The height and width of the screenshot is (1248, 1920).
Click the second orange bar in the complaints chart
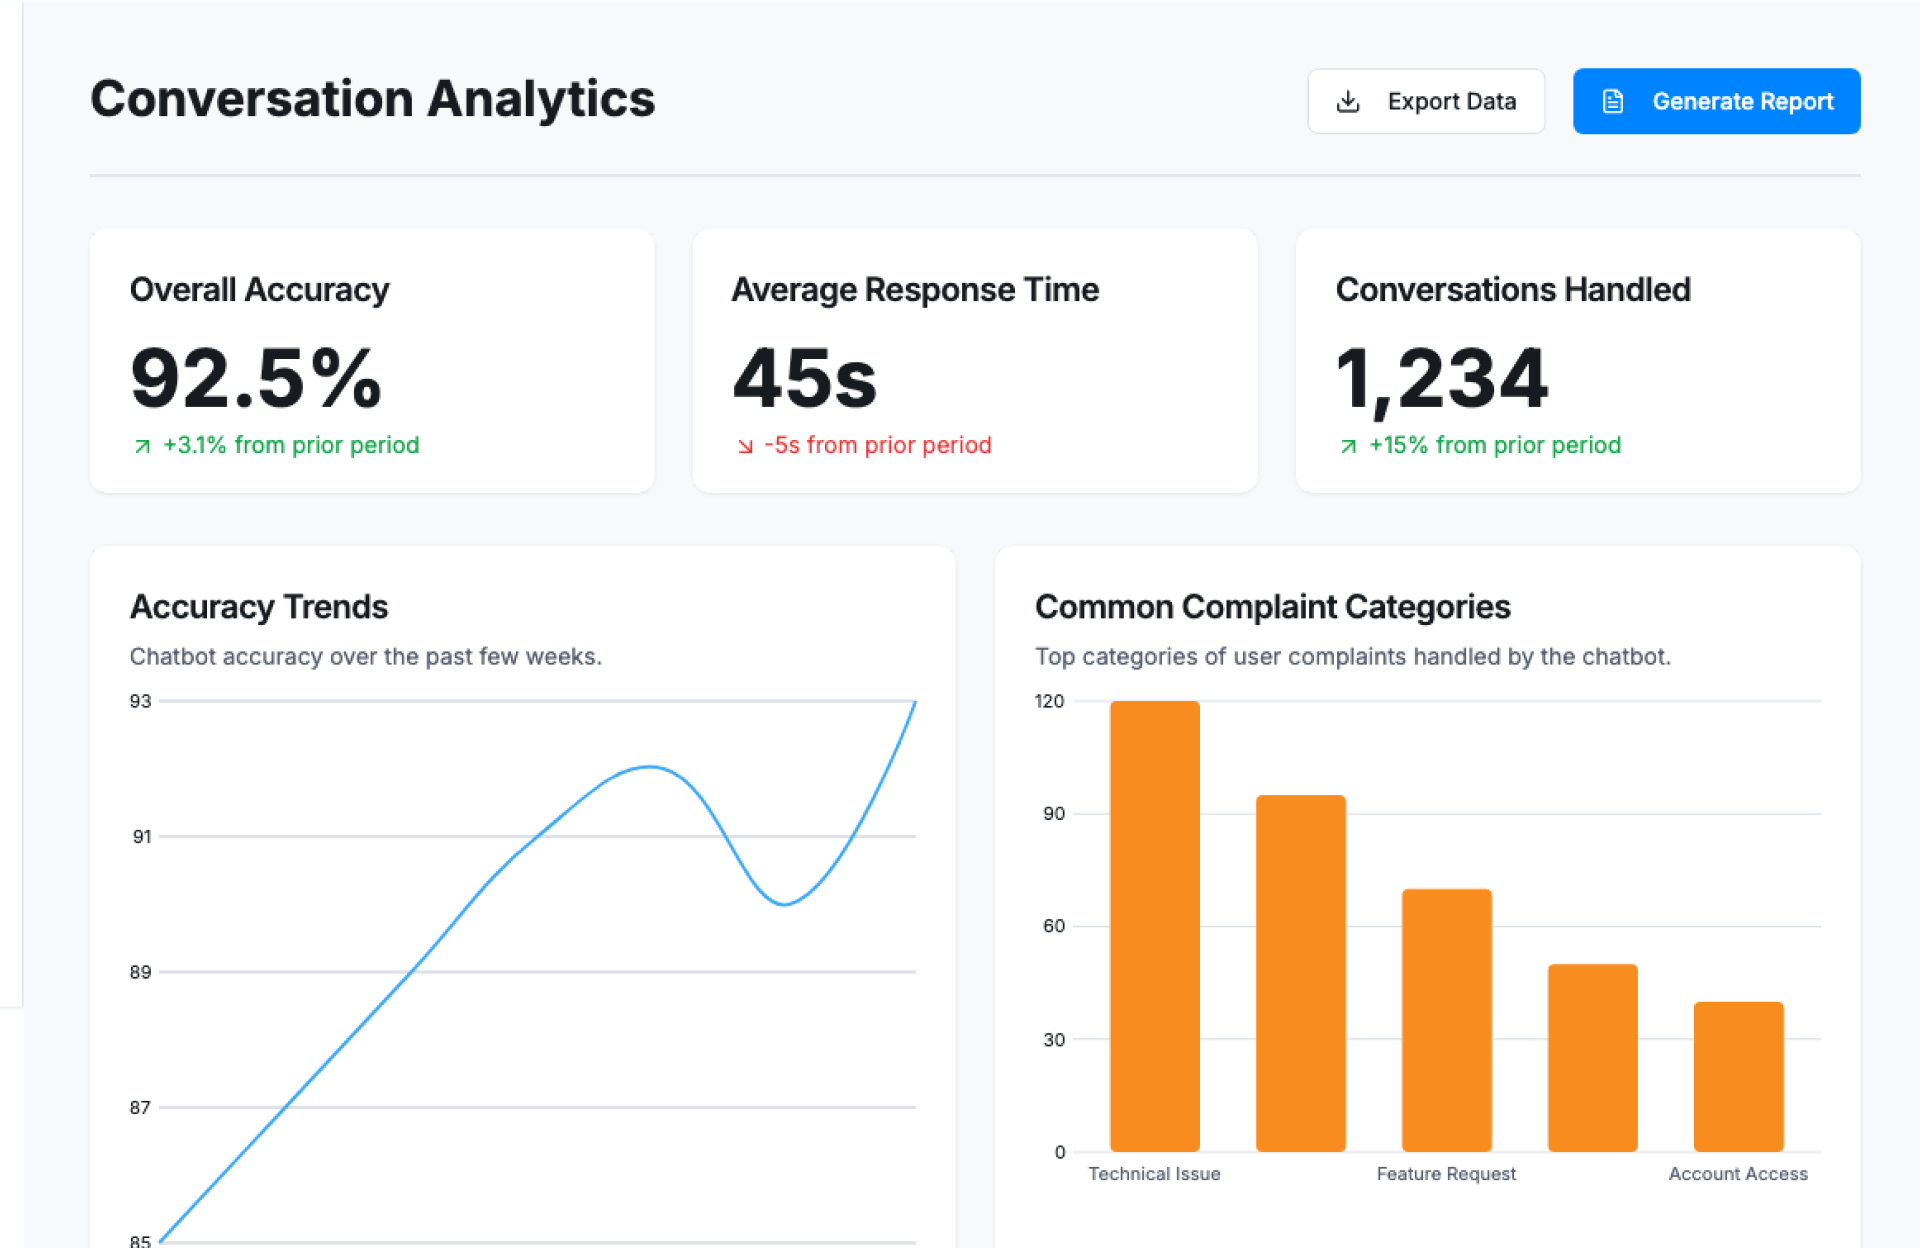point(1300,973)
